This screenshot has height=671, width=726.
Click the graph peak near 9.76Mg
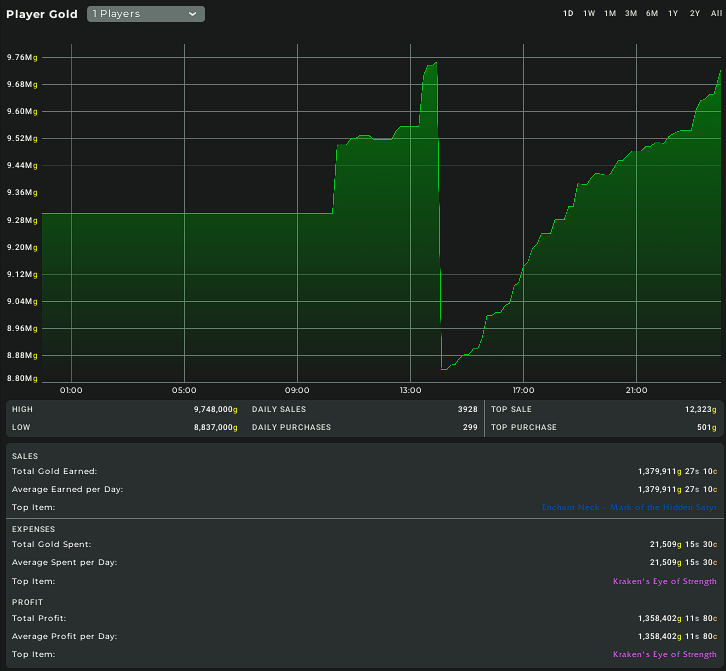pyautogui.click(x=434, y=63)
